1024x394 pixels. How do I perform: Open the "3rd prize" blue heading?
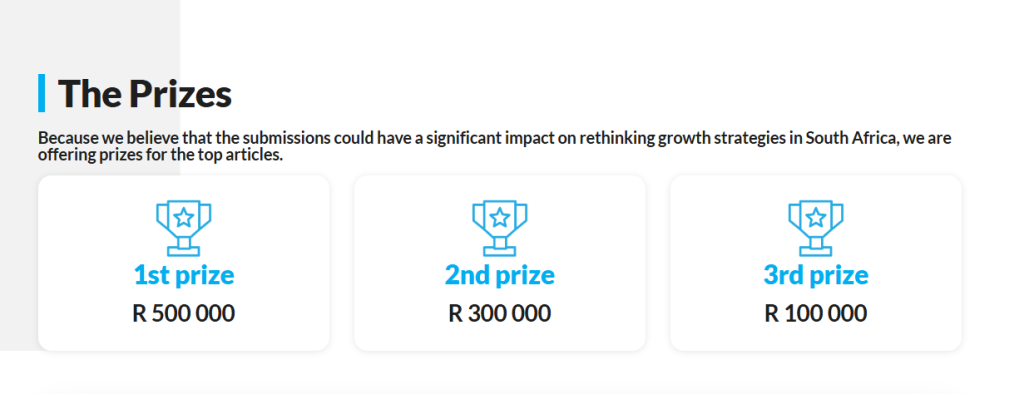[816, 275]
